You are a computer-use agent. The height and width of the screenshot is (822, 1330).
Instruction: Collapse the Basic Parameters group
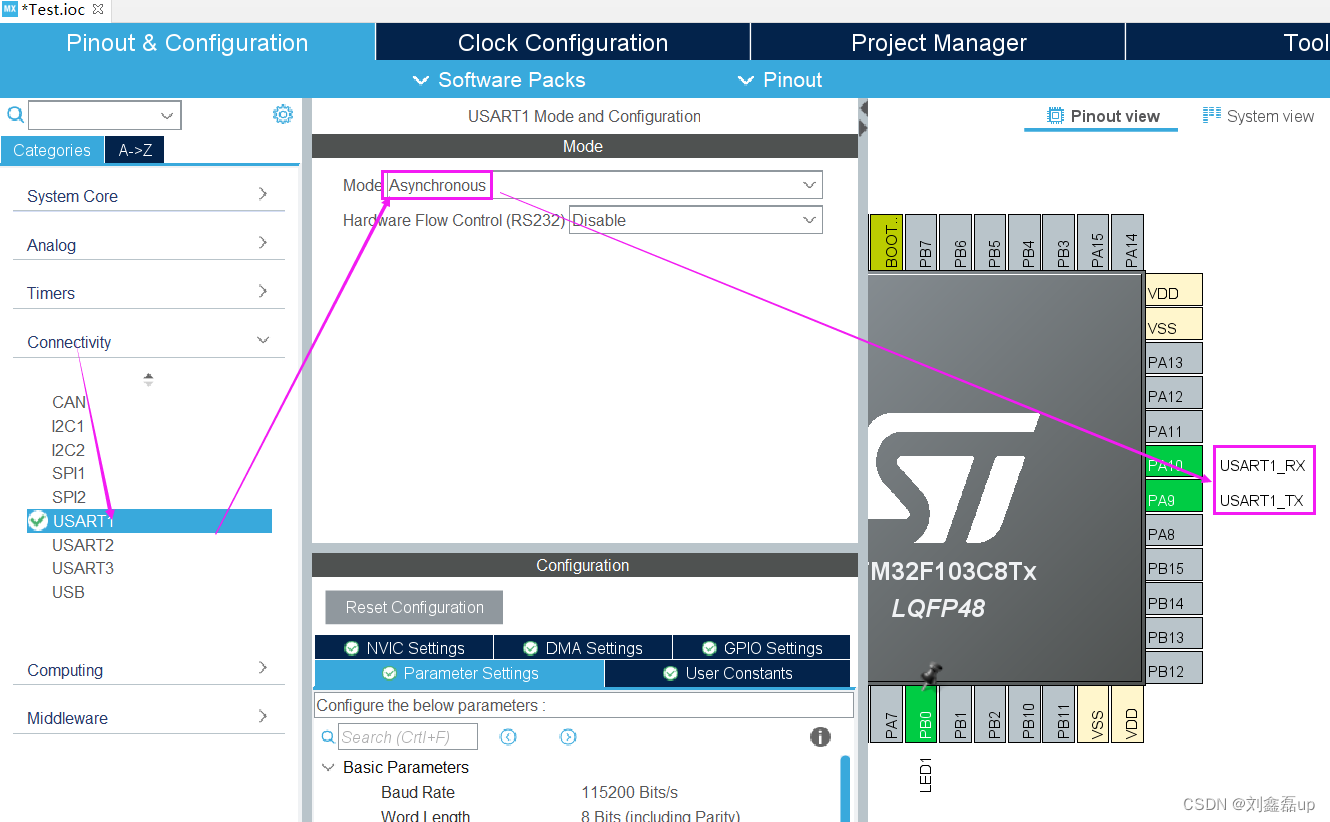[328, 767]
